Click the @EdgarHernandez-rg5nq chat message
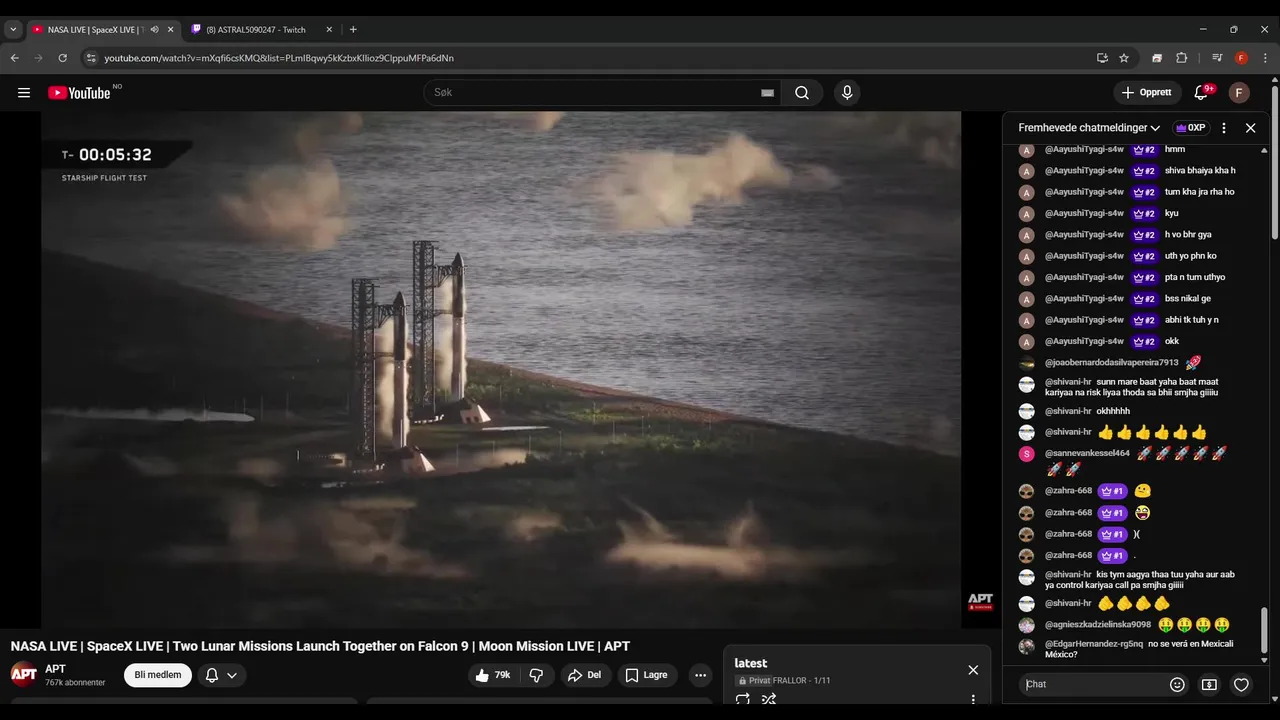The image size is (1280, 720). [x=1139, y=649]
